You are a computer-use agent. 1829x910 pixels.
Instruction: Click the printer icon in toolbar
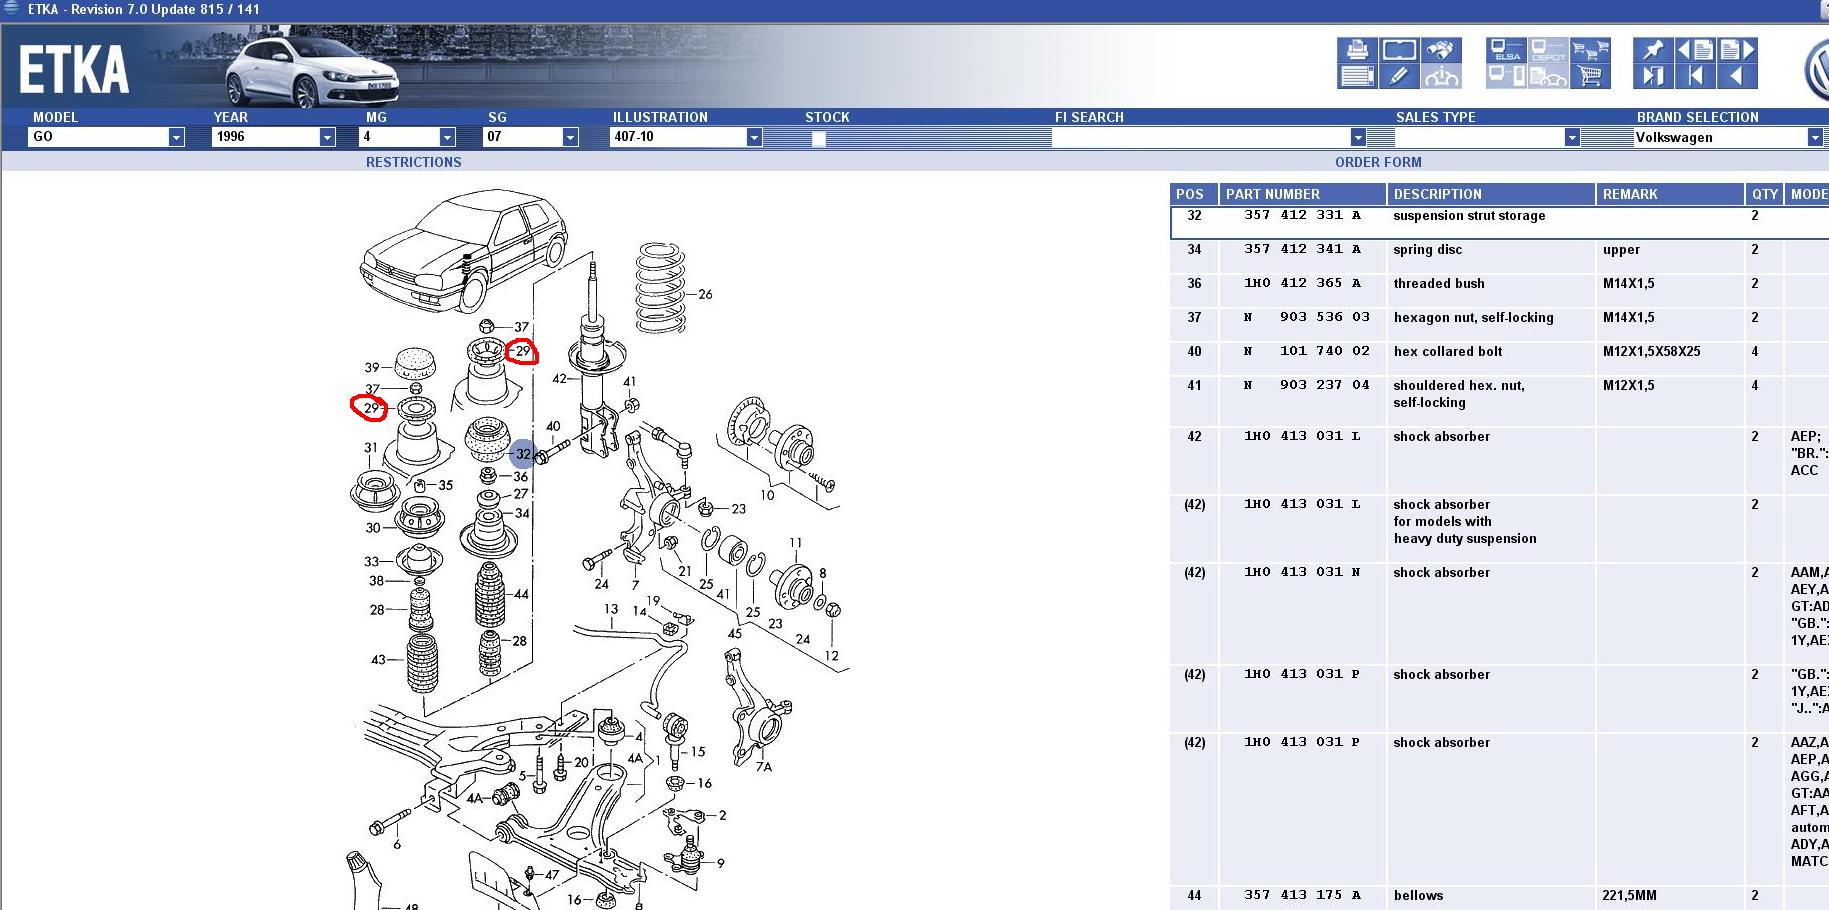tap(1357, 50)
